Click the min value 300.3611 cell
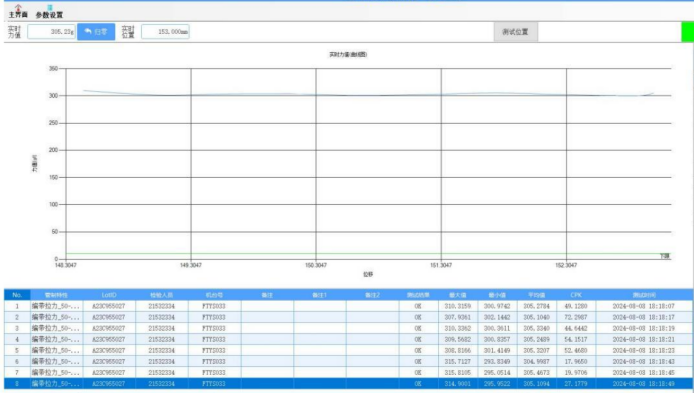Screen dimensions: 695x394 (x=497, y=328)
